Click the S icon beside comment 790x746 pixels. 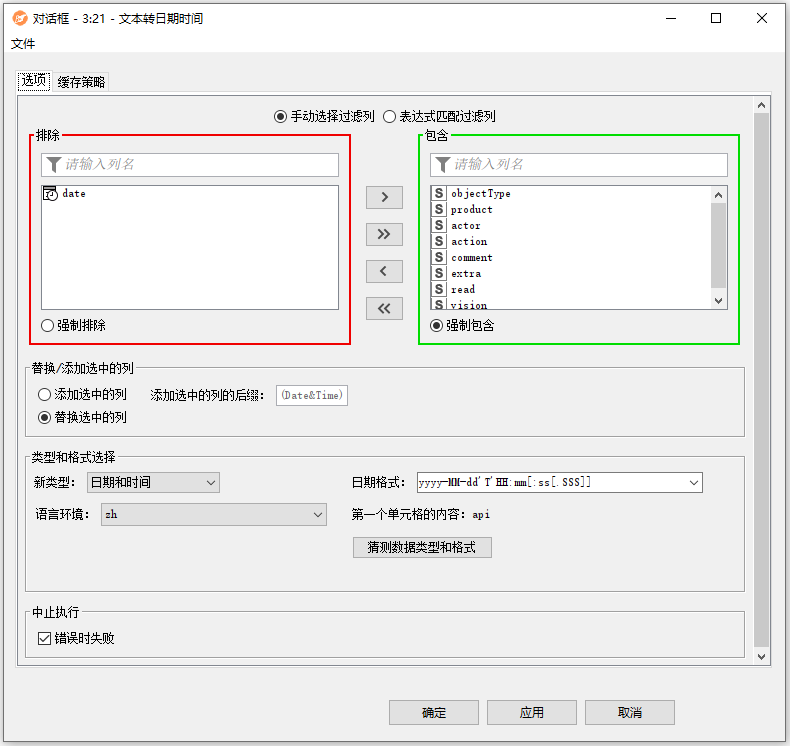point(439,257)
